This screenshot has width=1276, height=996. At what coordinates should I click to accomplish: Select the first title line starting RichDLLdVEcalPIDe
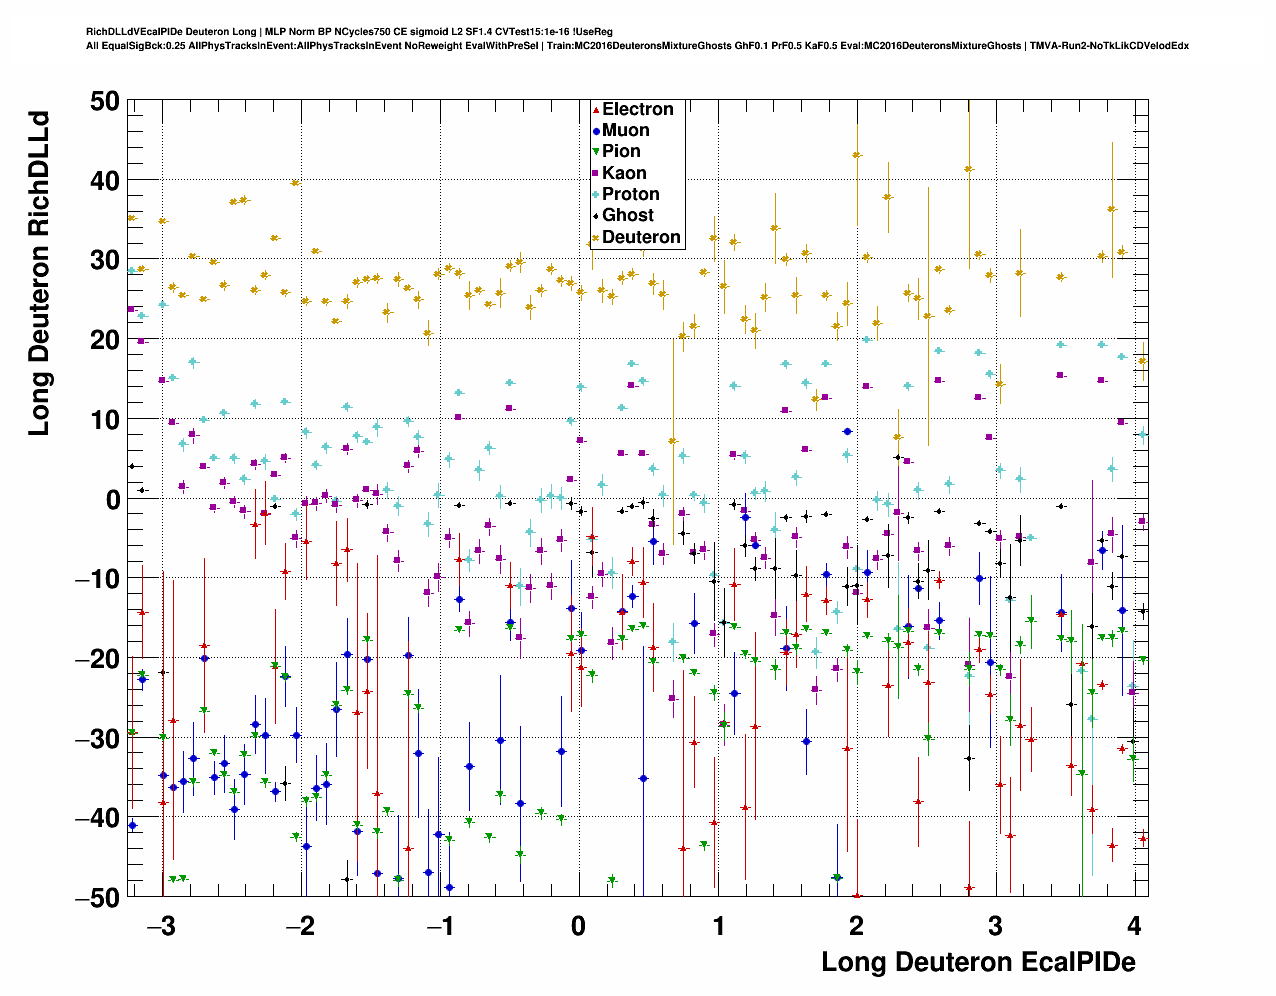point(349,32)
